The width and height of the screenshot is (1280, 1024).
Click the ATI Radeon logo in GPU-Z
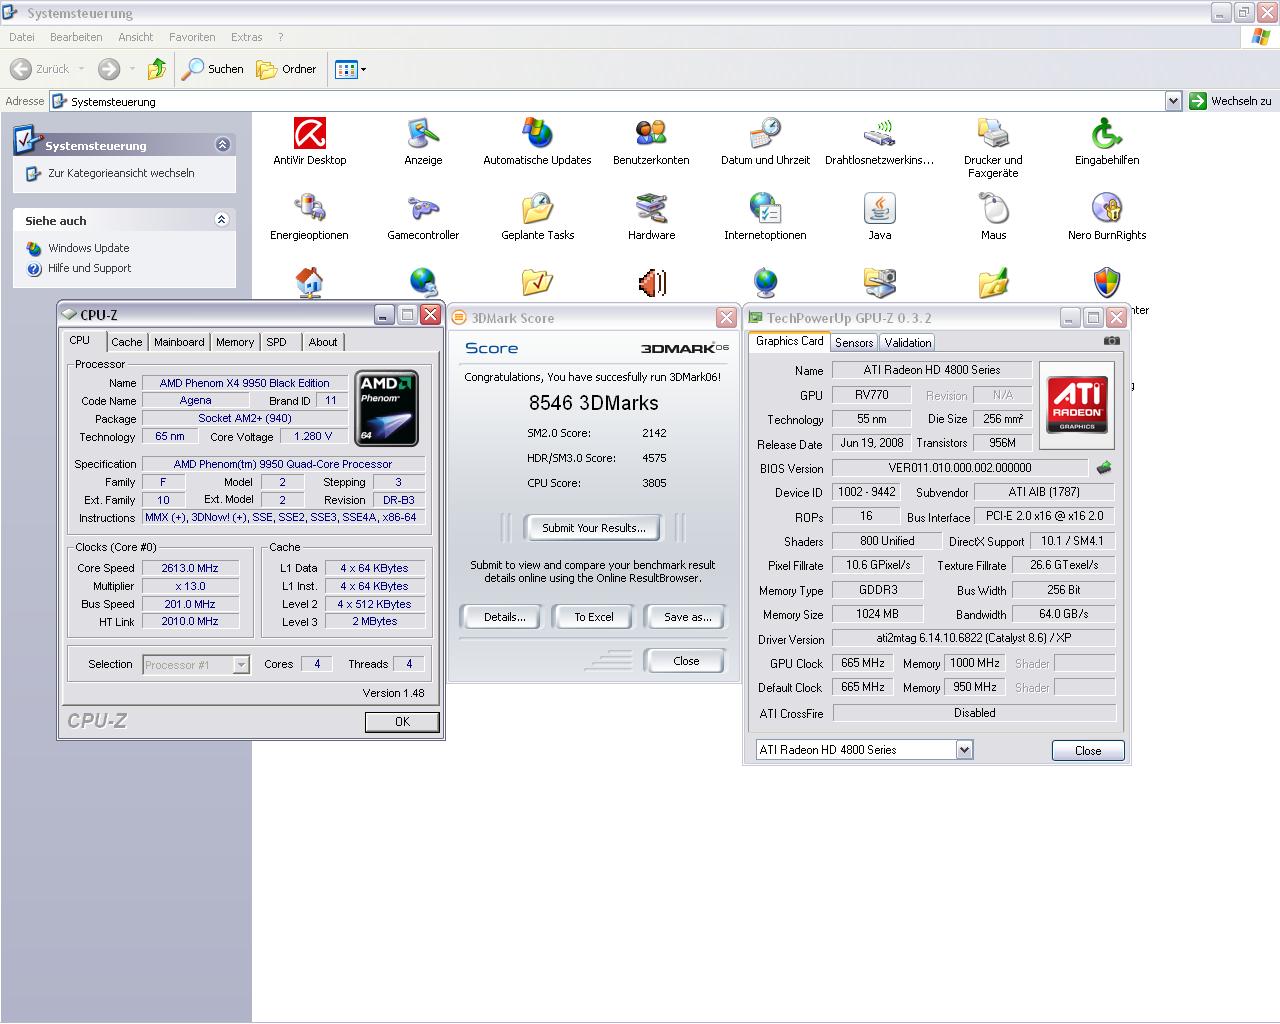point(1077,404)
